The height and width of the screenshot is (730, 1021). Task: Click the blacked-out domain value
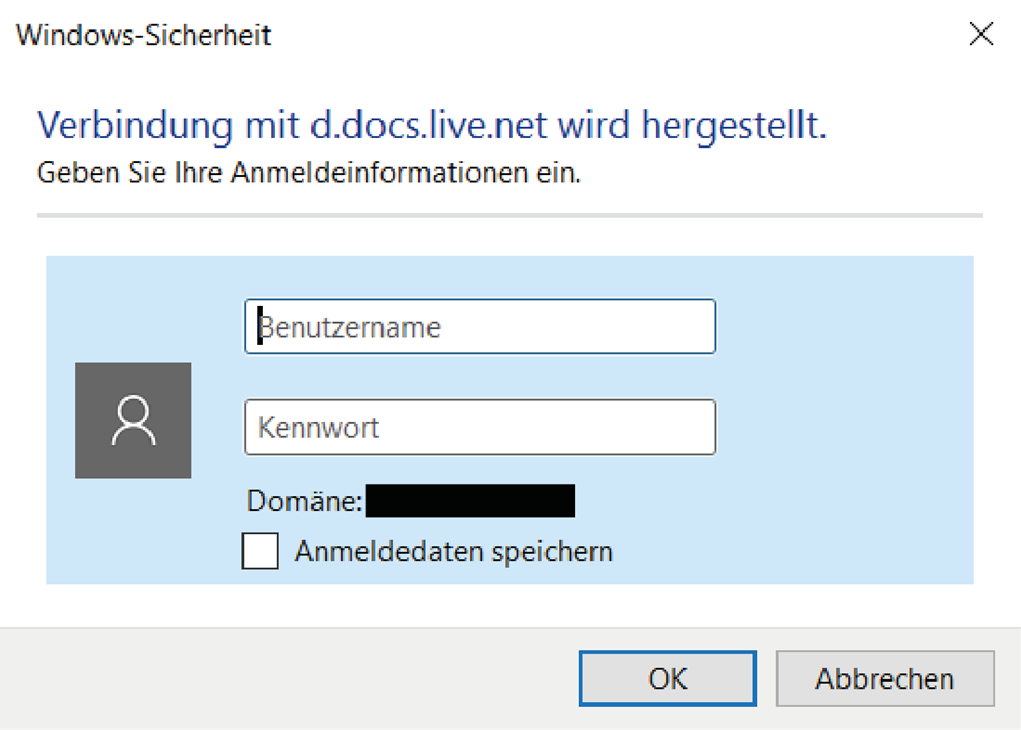[470, 500]
